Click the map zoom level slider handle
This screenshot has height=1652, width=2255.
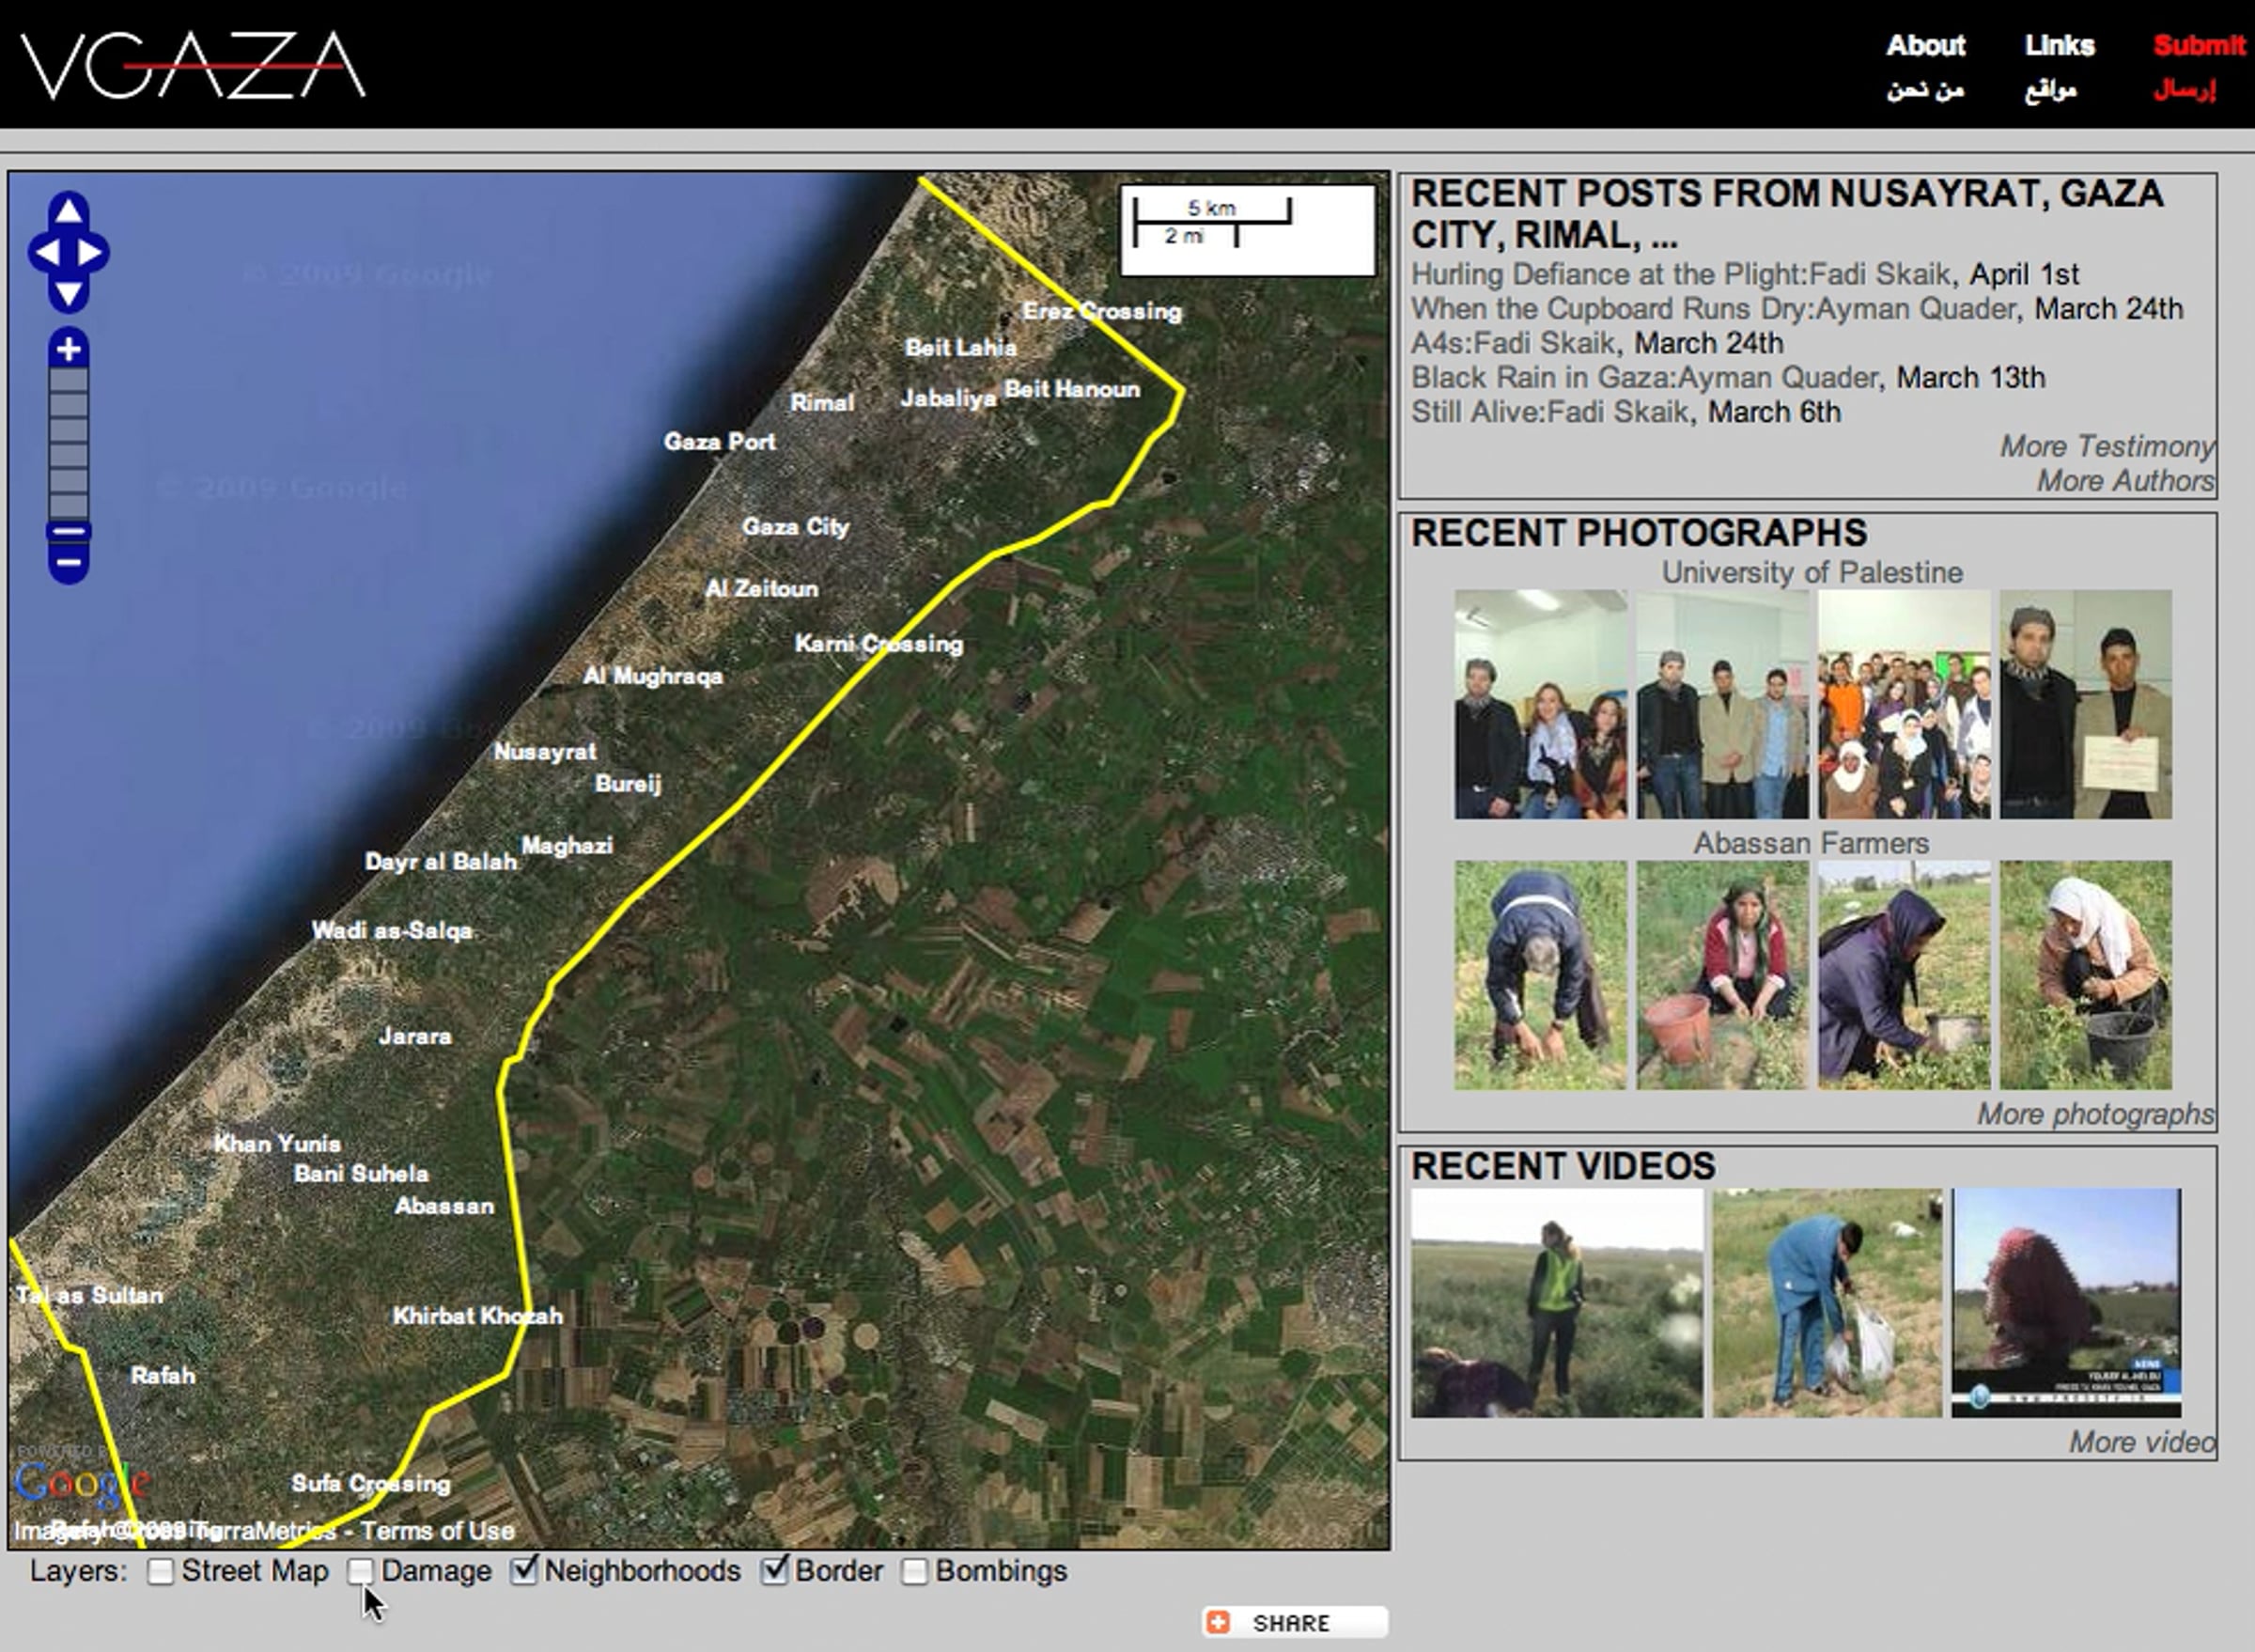pos(68,531)
